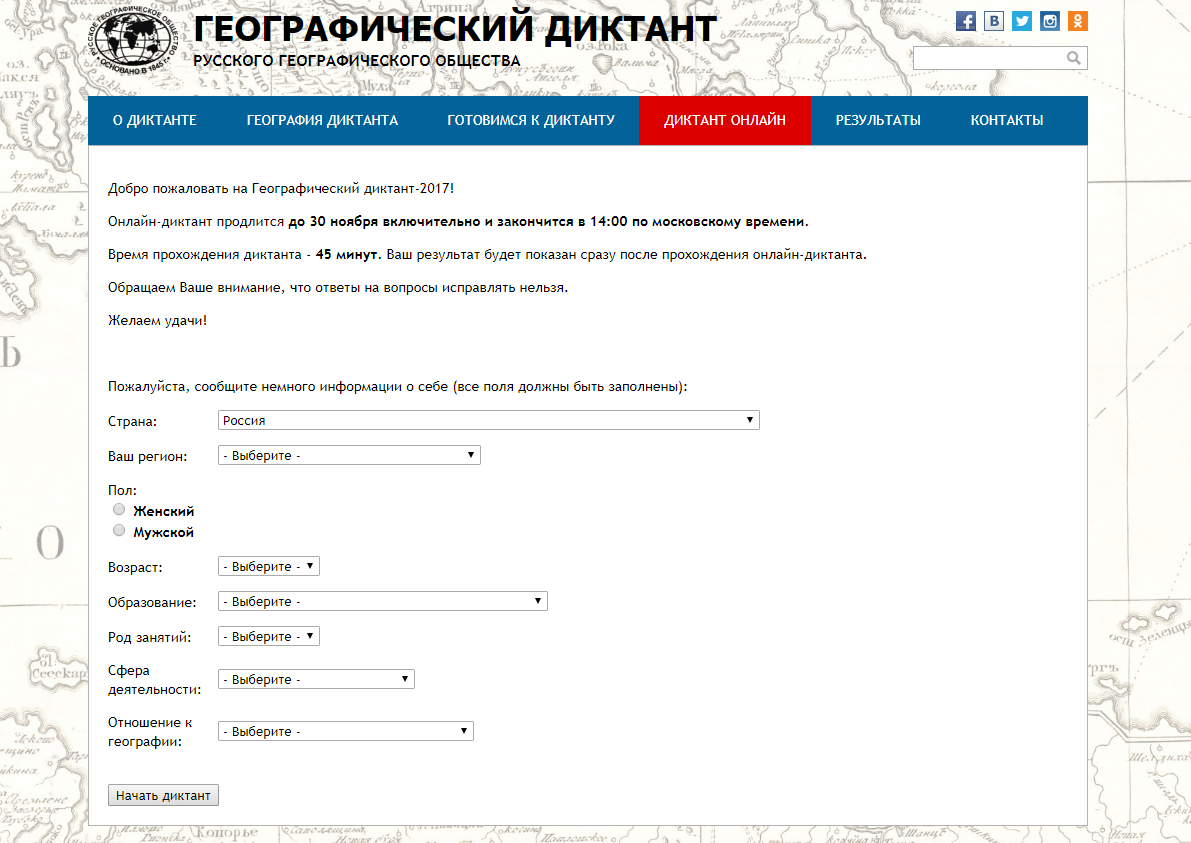Click the Добро пожаловать welcome line

(x=281, y=188)
